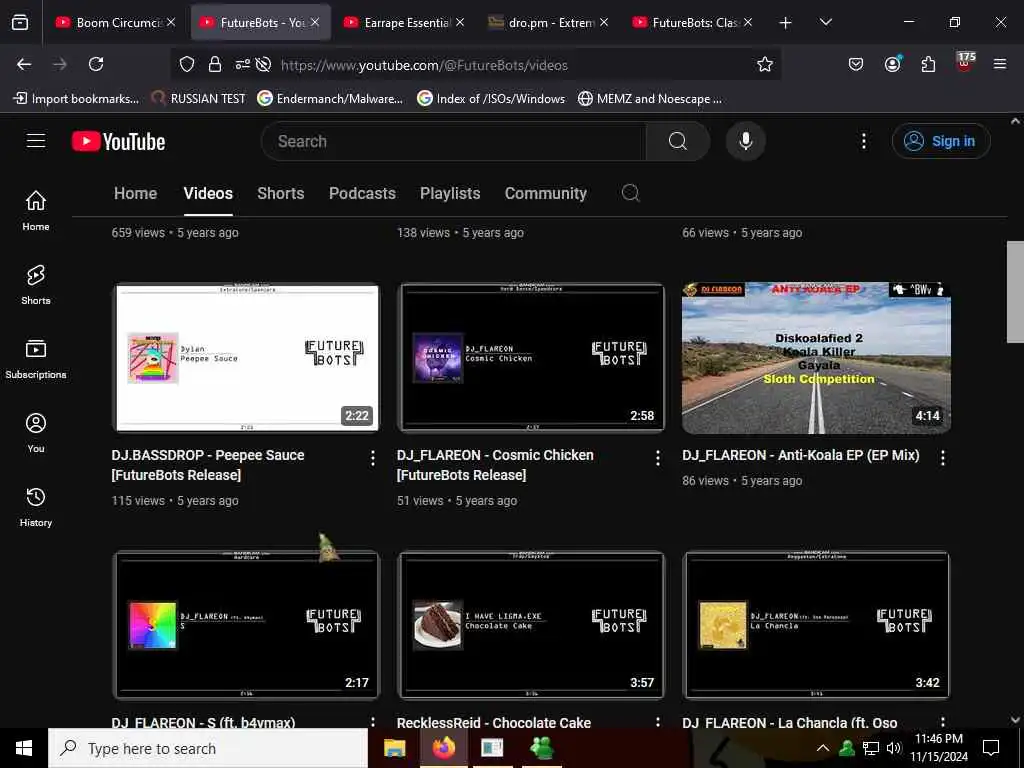Open a new browser tab
1024x768 pixels.
point(785,23)
